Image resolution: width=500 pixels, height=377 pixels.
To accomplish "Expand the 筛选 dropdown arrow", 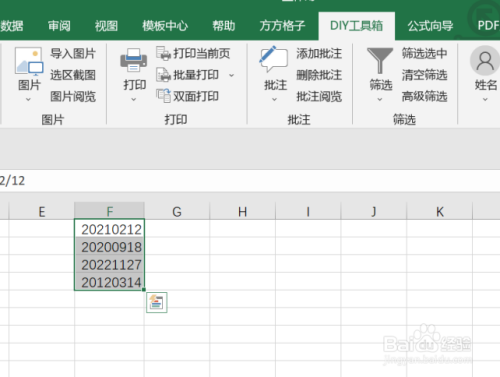I will [x=380, y=99].
